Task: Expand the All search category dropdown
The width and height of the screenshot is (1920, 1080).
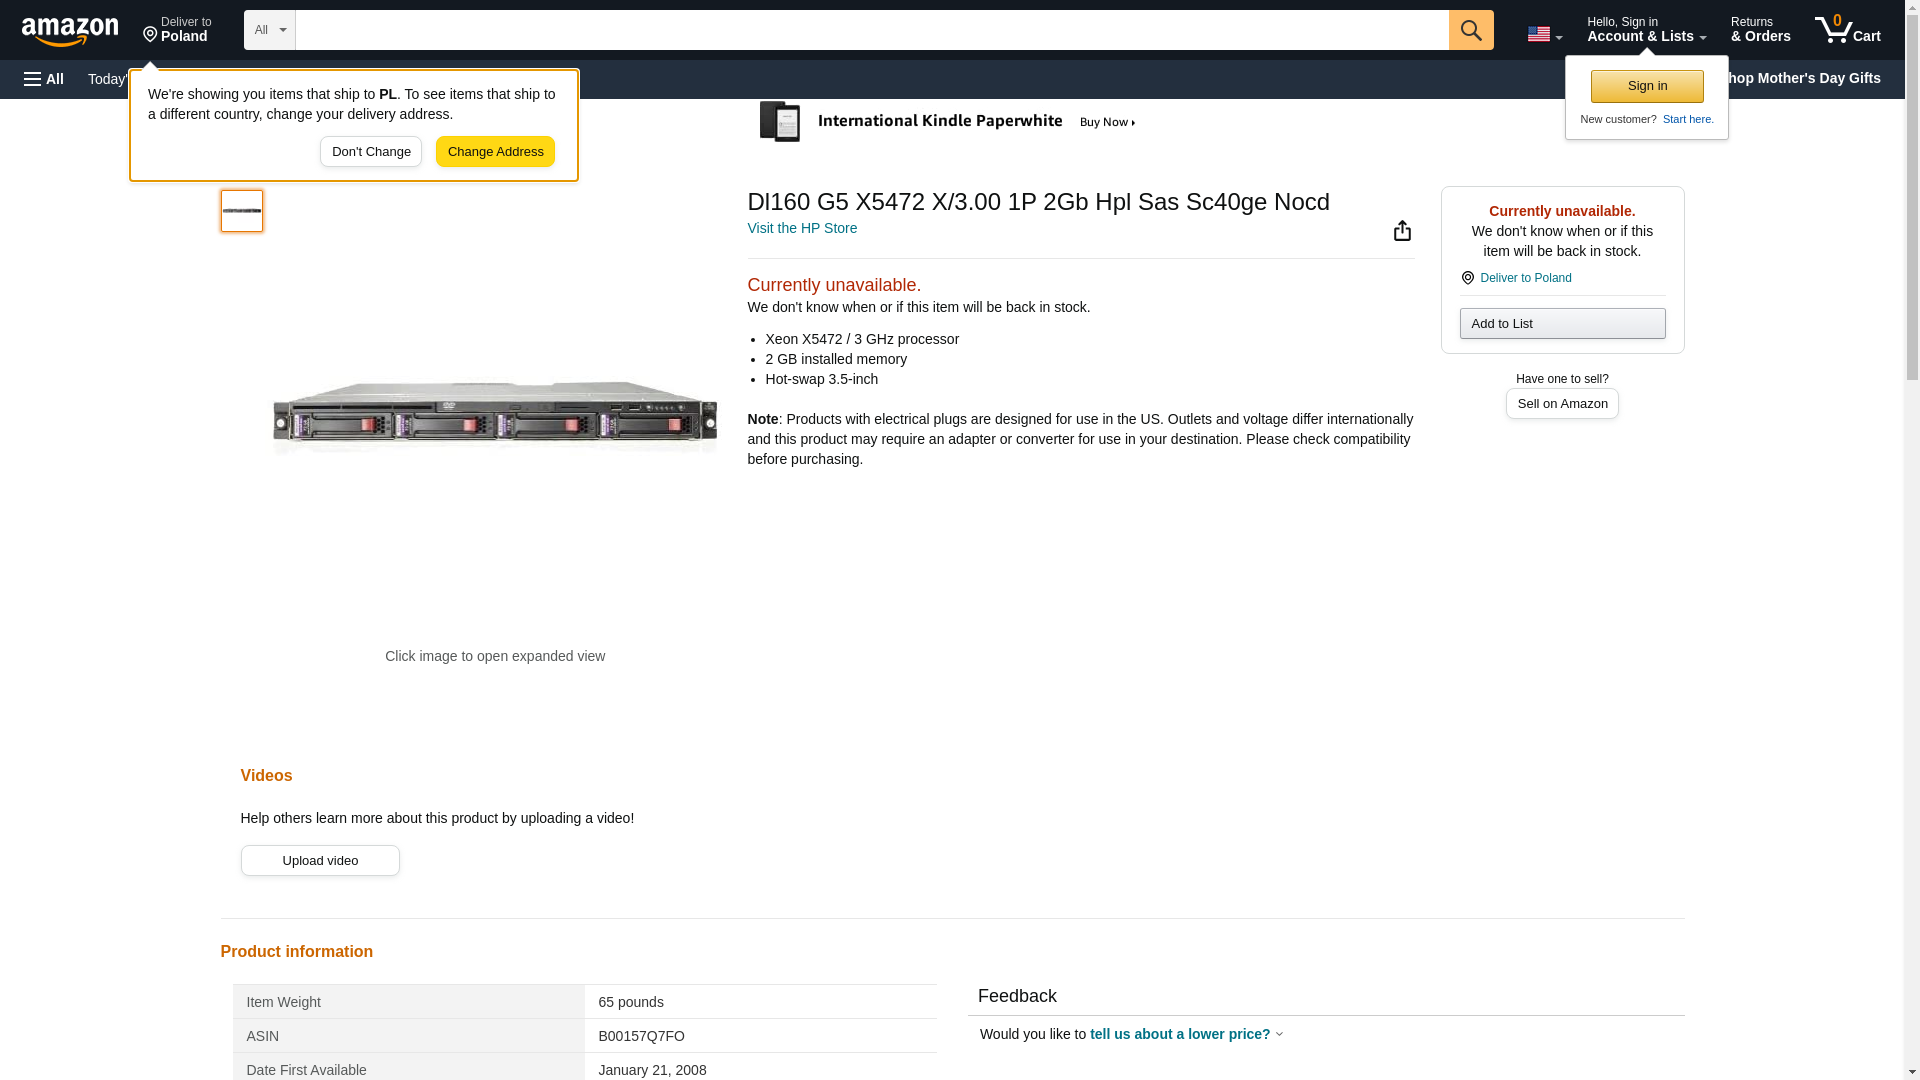Action: (269, 30)
